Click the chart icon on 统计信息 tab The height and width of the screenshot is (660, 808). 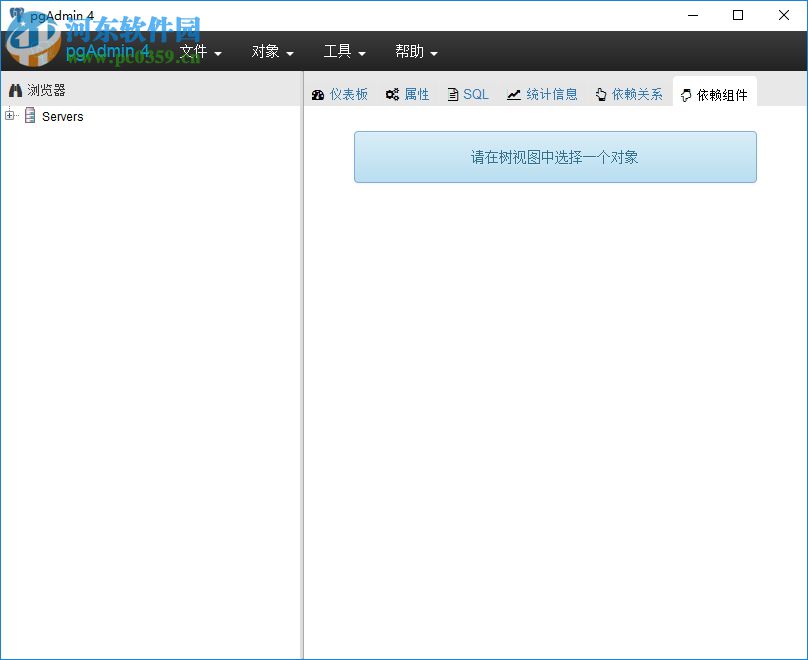[512, 93]
